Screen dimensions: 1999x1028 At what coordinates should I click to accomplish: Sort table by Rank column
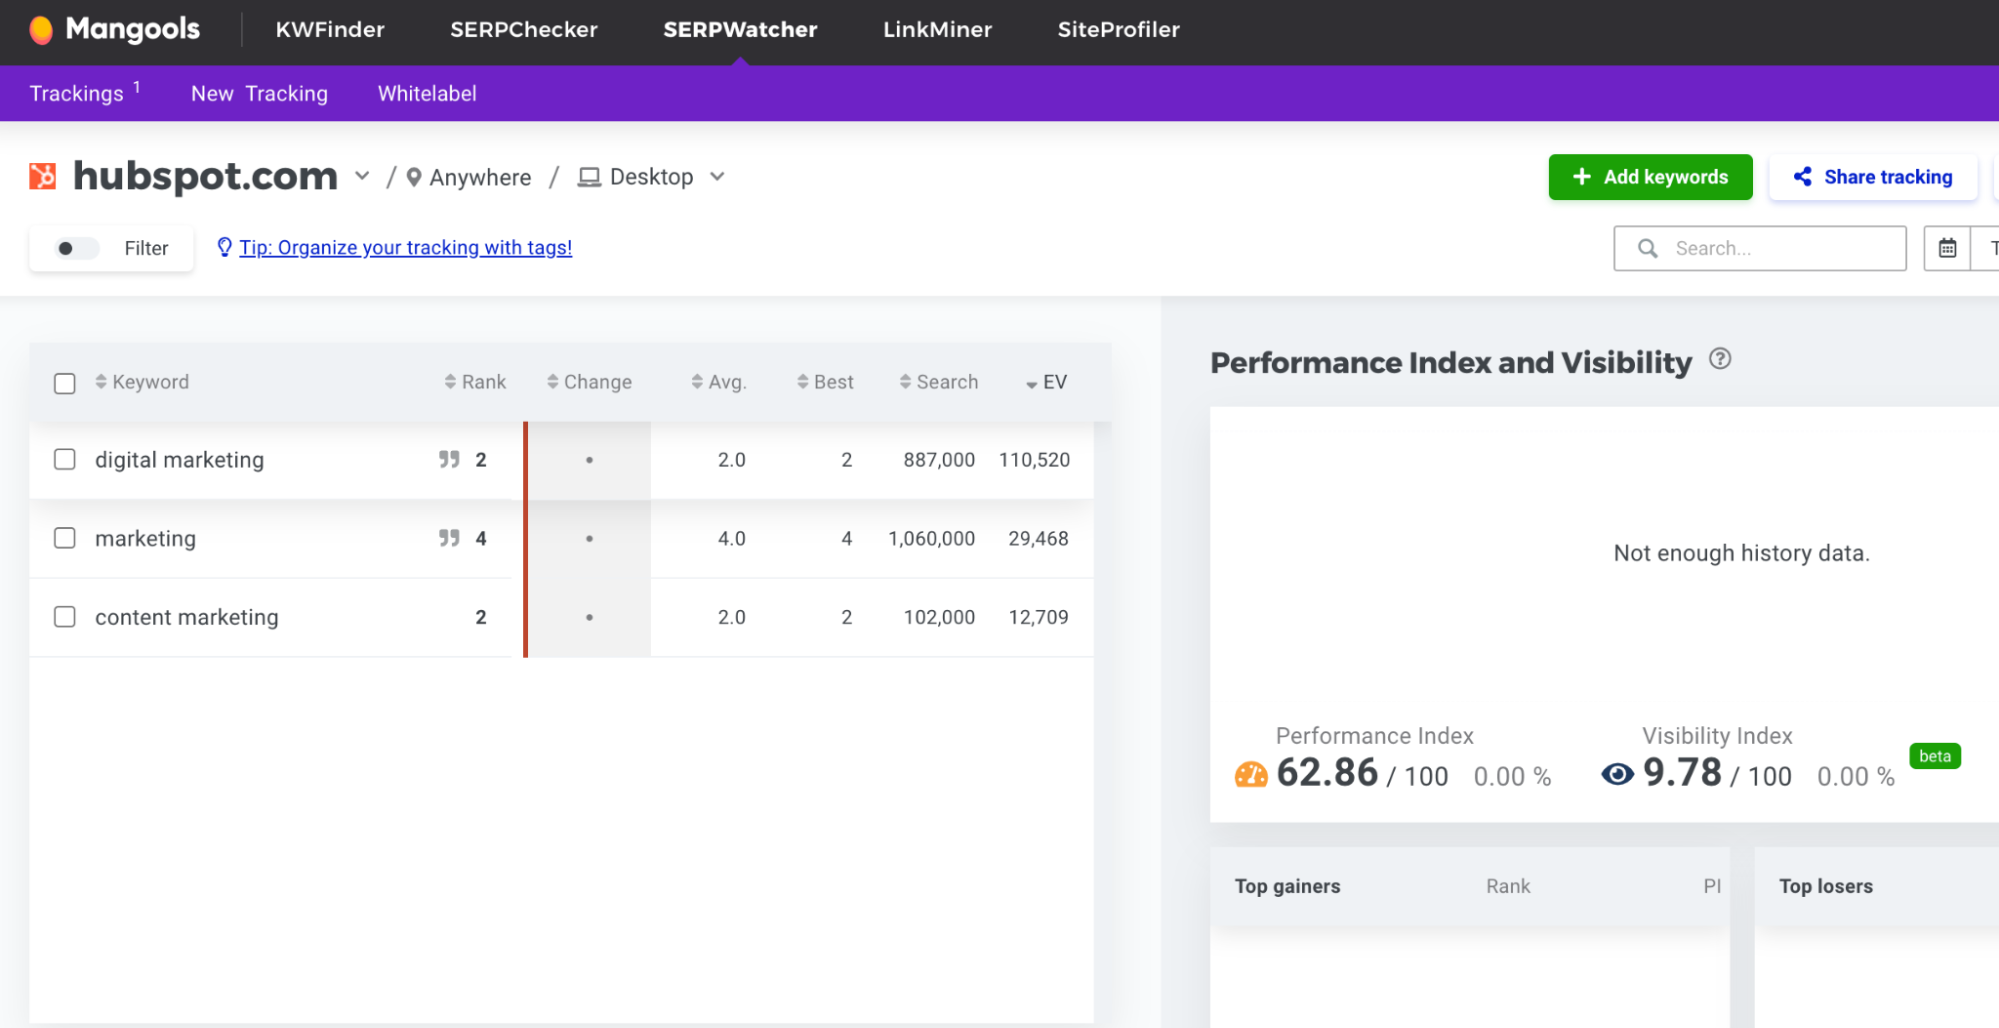click(476, 382)
